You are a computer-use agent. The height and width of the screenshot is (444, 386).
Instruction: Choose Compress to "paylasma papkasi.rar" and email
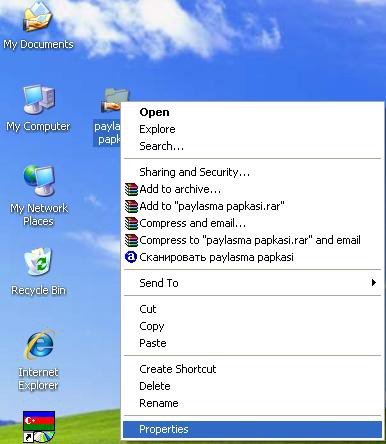click(x=252, y=240)
